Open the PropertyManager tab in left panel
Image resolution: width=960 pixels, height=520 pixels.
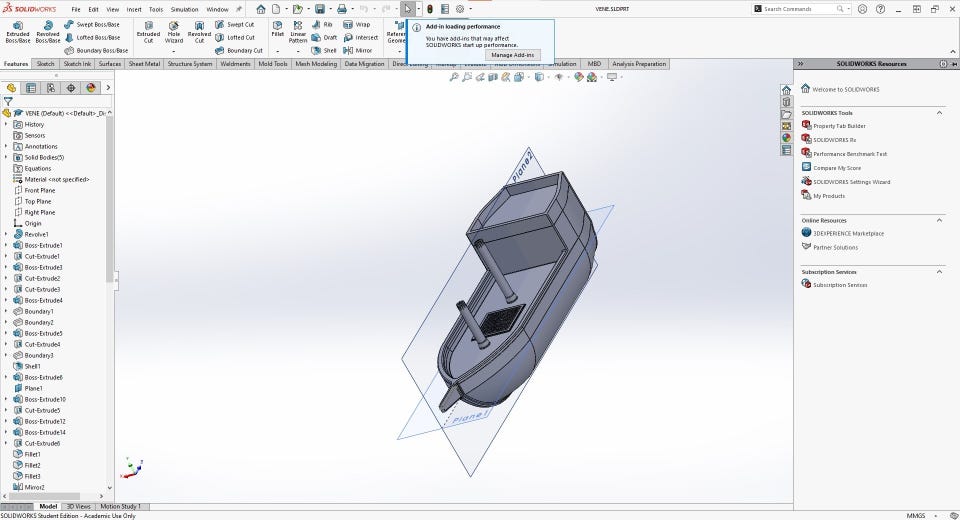(31, 88)
